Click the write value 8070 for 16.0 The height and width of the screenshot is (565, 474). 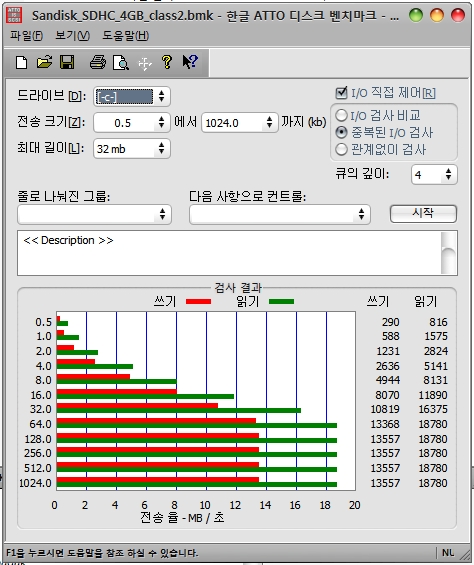(x=387, y=395)
